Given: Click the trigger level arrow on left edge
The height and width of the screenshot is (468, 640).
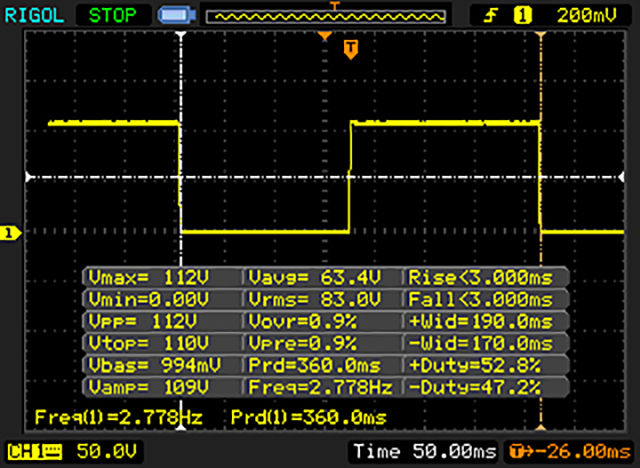Looking at the screenshot, I should 28,177.
